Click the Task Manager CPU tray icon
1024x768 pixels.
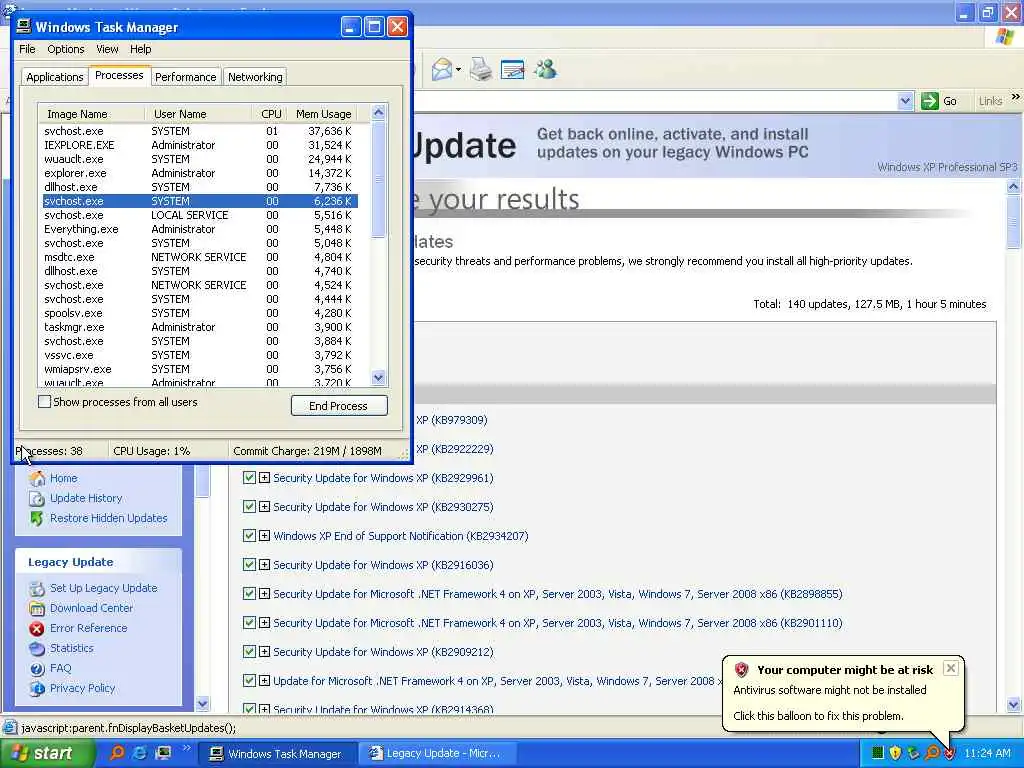878,753
